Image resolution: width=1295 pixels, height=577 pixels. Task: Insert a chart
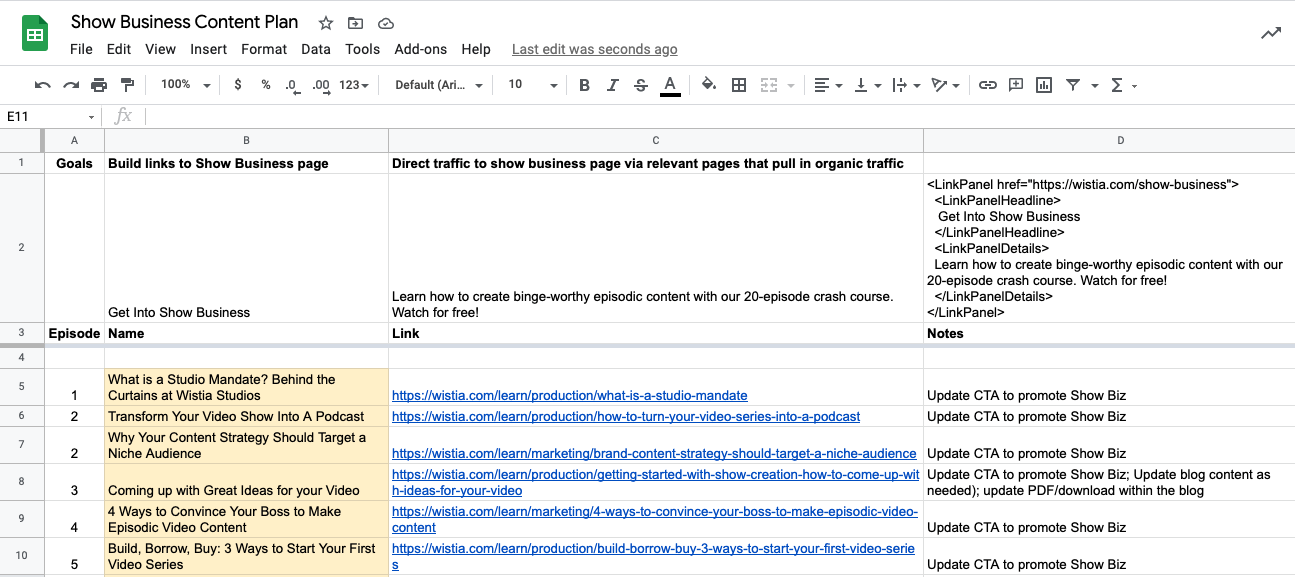point(1043,85)
